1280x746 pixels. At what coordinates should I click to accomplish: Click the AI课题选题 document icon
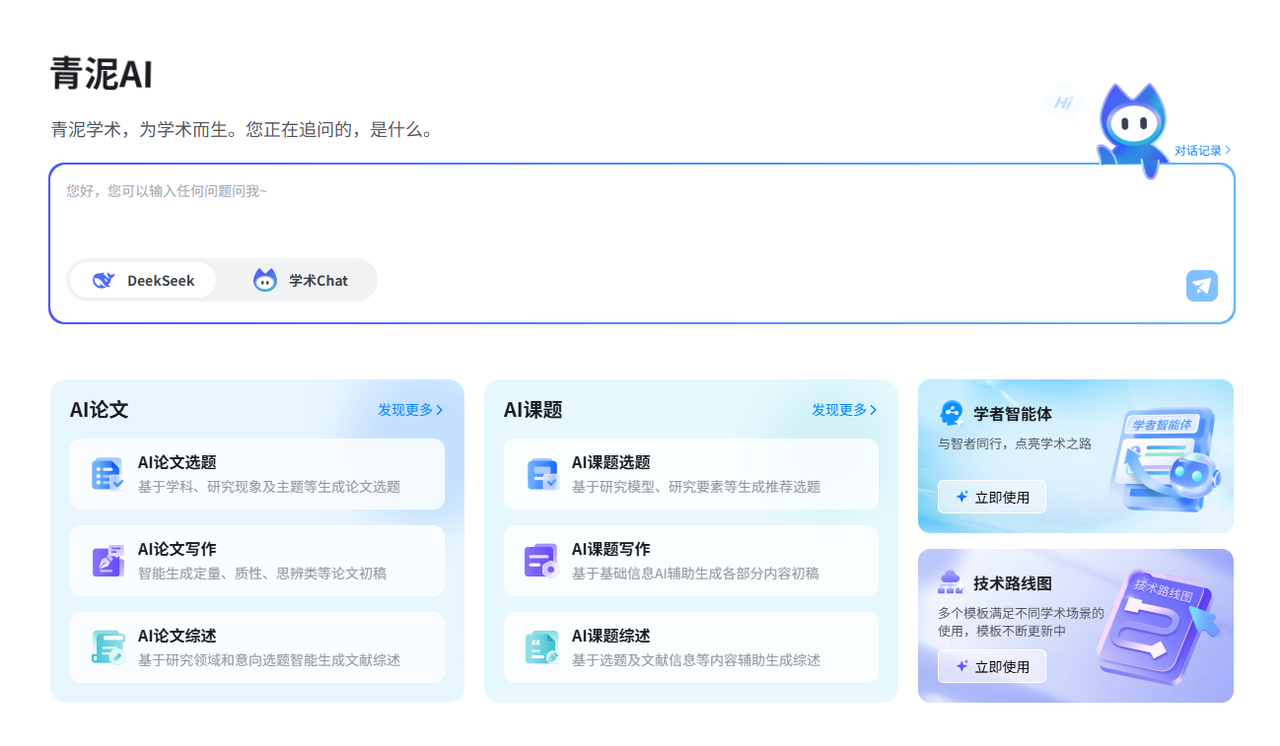tap(542, 474)
